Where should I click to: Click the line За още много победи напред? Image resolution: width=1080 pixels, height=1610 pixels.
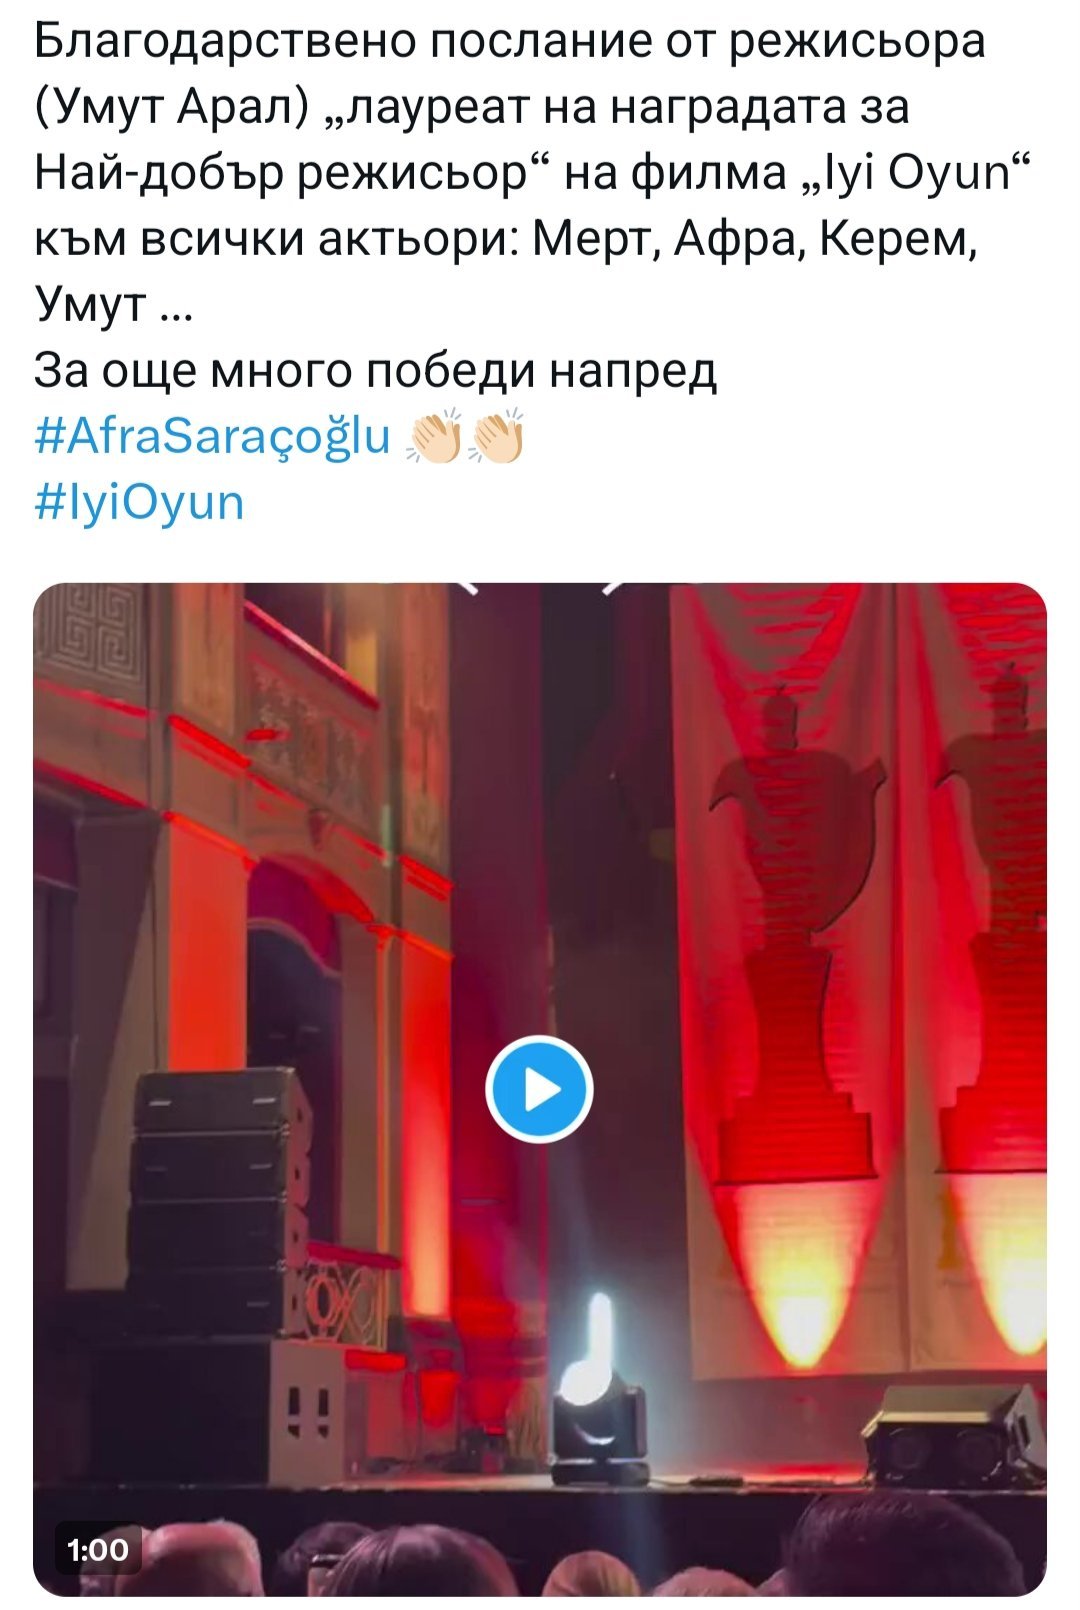click(376, 371)
